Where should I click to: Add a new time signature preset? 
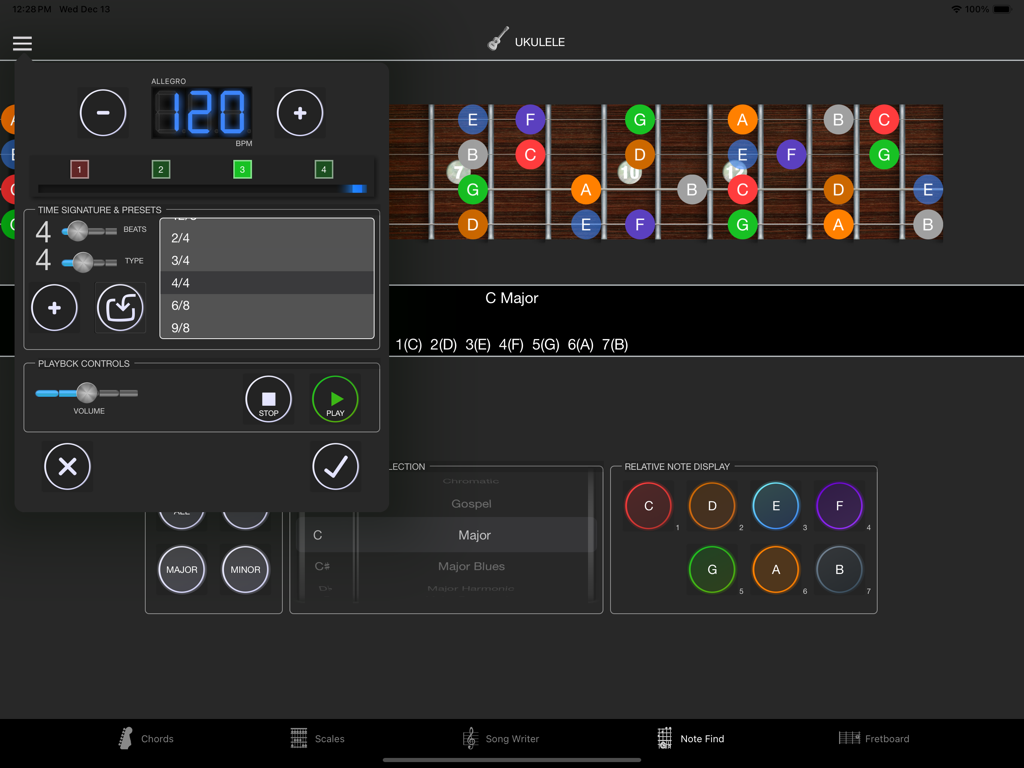[x=54, y=307]
